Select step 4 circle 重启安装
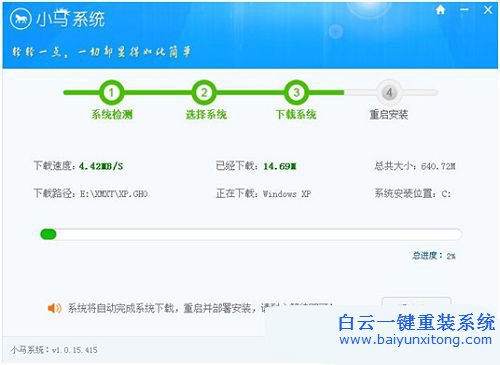The height and width of the screenshot is (365, 500). [x=389, y=92]
